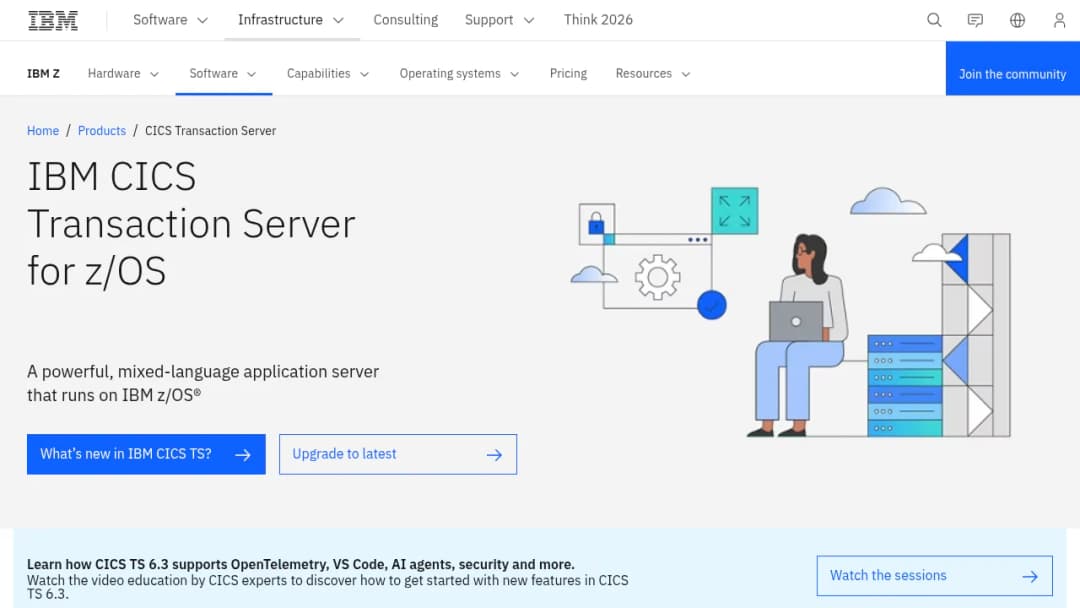This screenshot has height=608, width=1080.
Task: Click the CICS Transaction Server breadcrumb text
Action: [210, 131]
